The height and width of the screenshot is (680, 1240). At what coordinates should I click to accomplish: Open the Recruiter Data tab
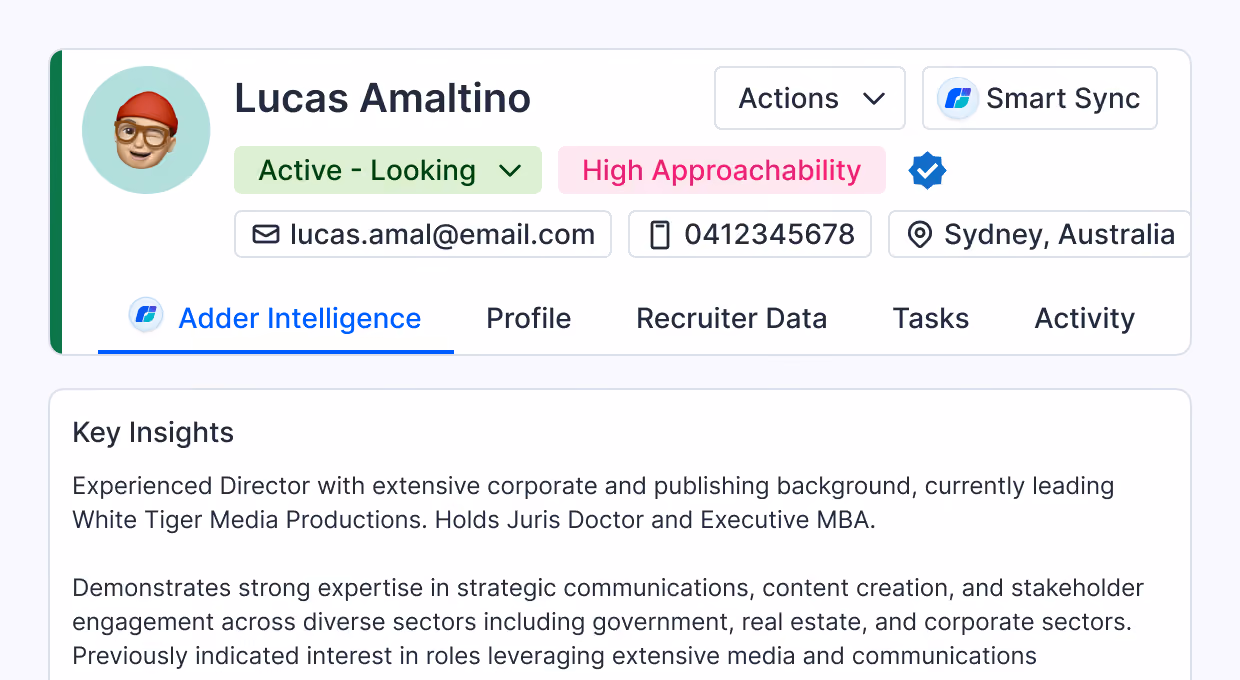(732, 318)
